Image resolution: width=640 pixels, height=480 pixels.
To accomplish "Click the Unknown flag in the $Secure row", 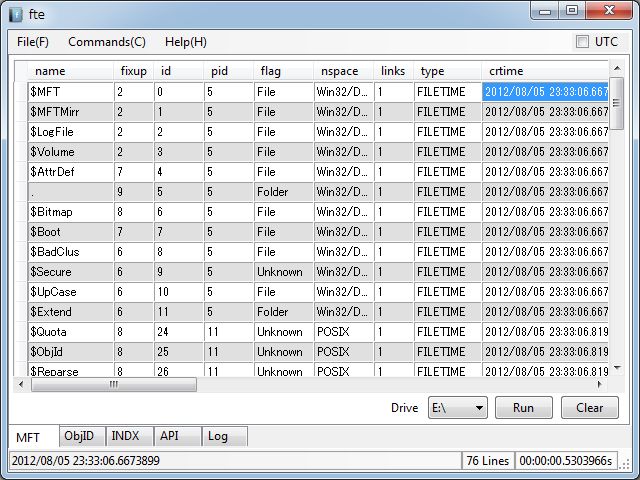I will [x=284, y=271].
